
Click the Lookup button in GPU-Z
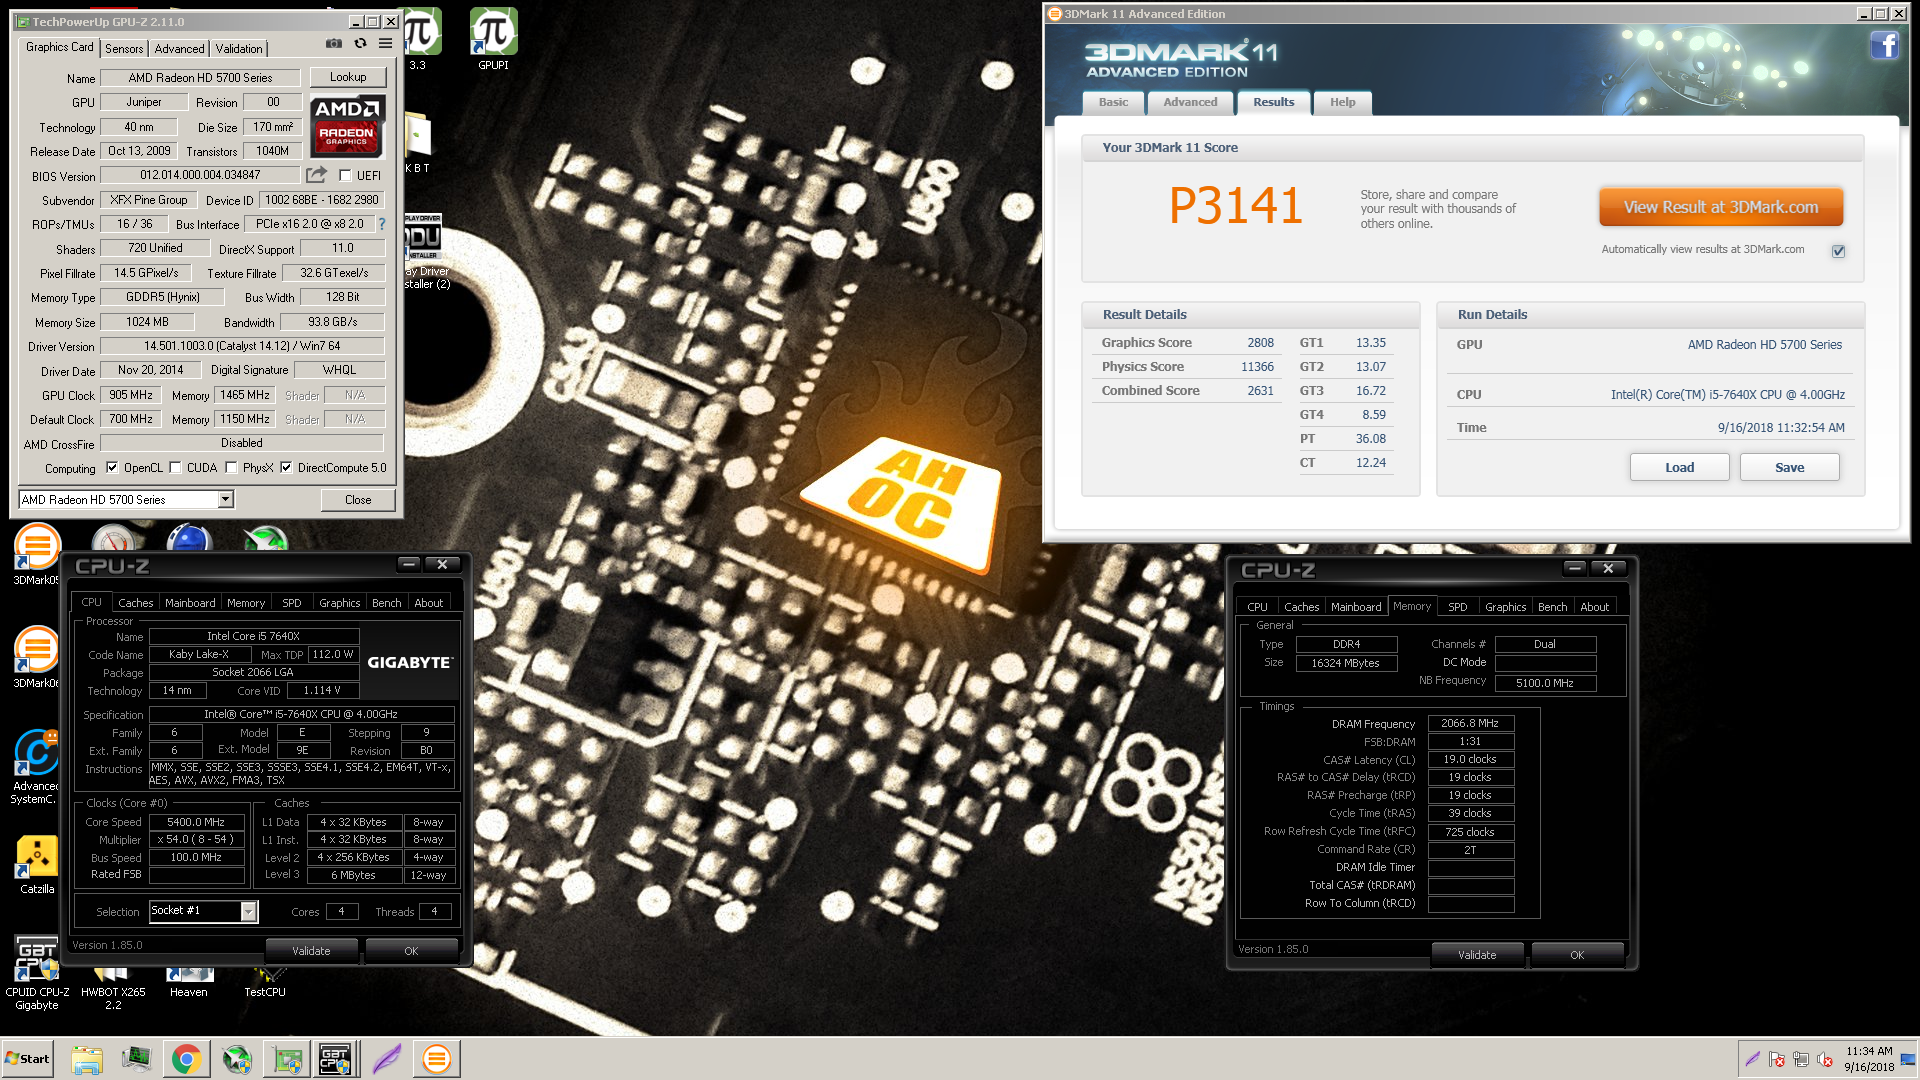(347, 77)
